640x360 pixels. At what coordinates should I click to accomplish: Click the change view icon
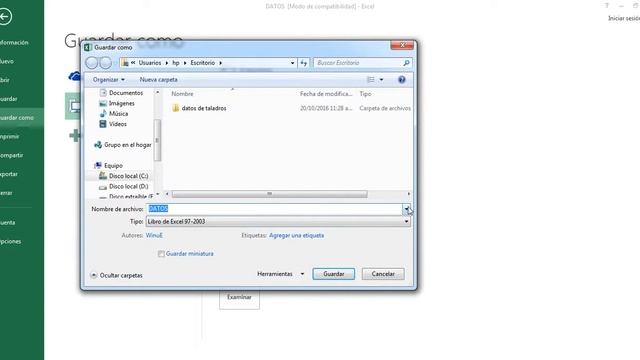[371, 80]
